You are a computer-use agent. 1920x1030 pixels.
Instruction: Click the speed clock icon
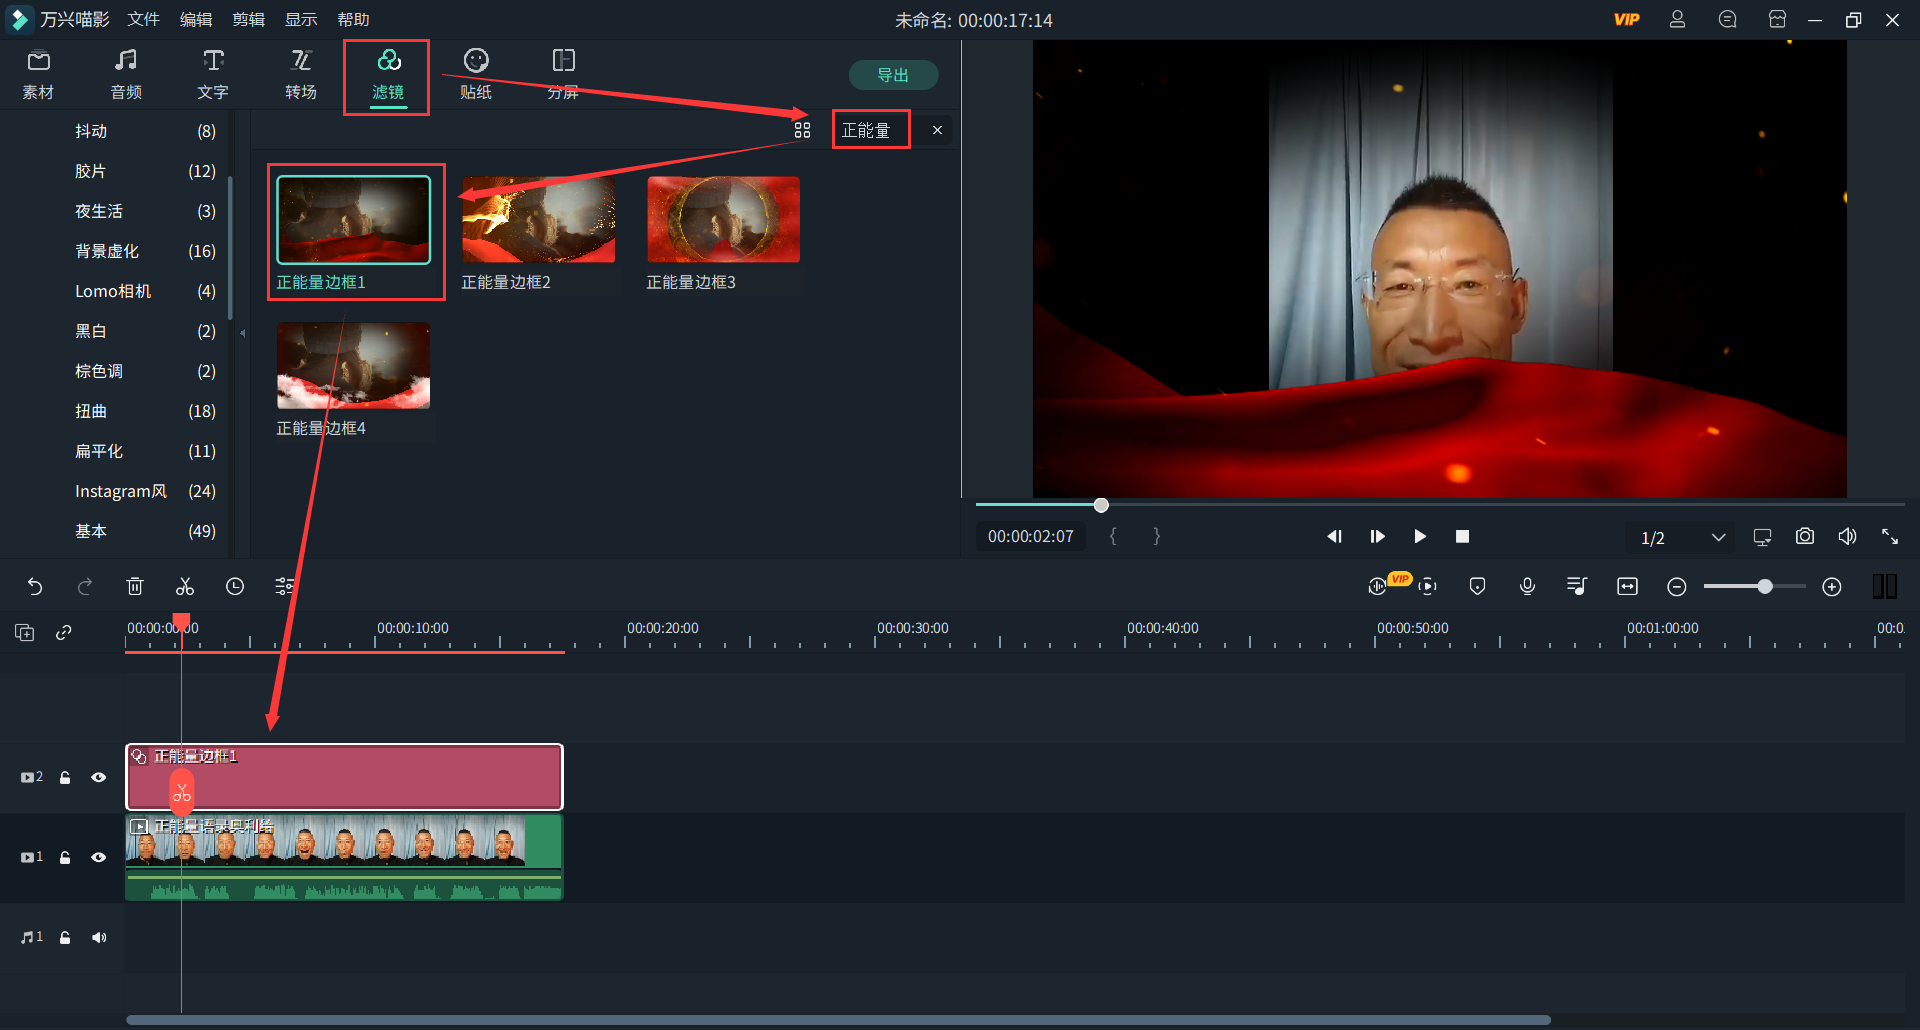235,587
